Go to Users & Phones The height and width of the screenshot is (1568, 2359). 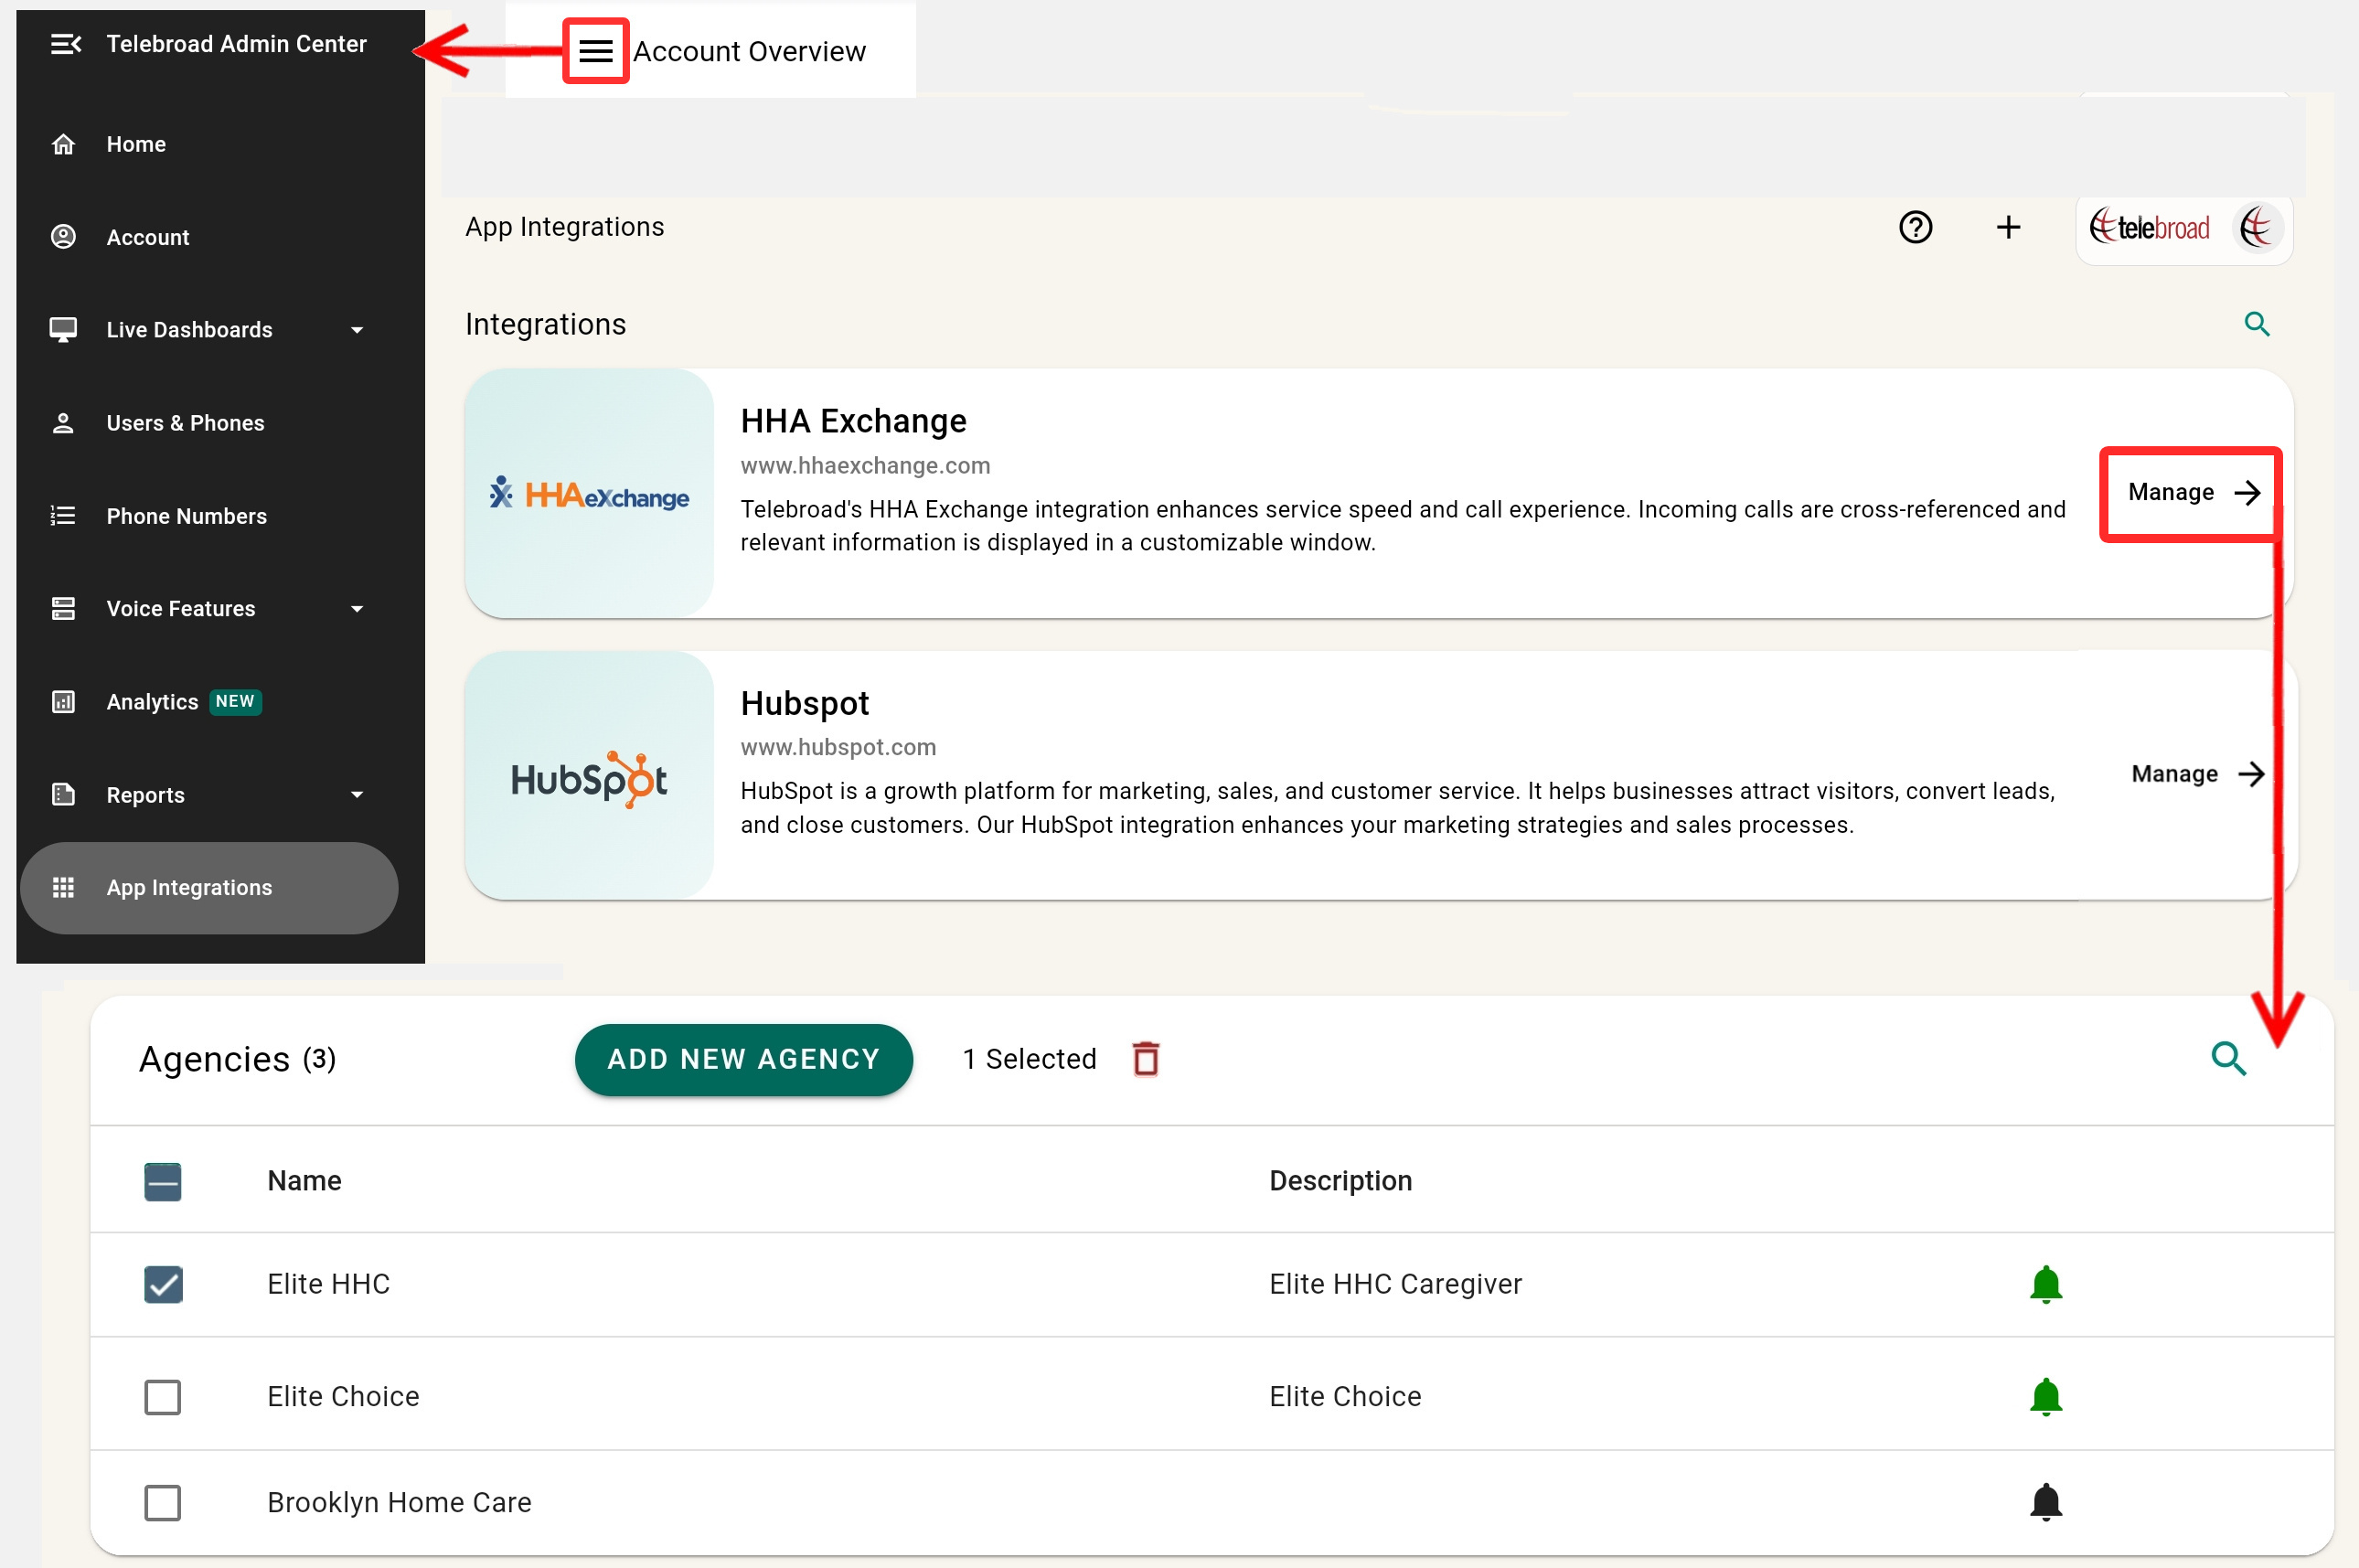point(185,423)
